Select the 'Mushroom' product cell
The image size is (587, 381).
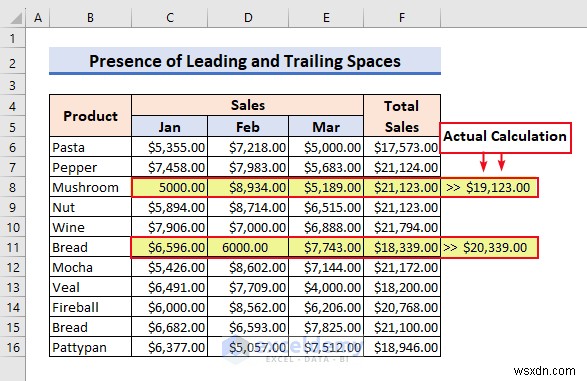(91, 187)
